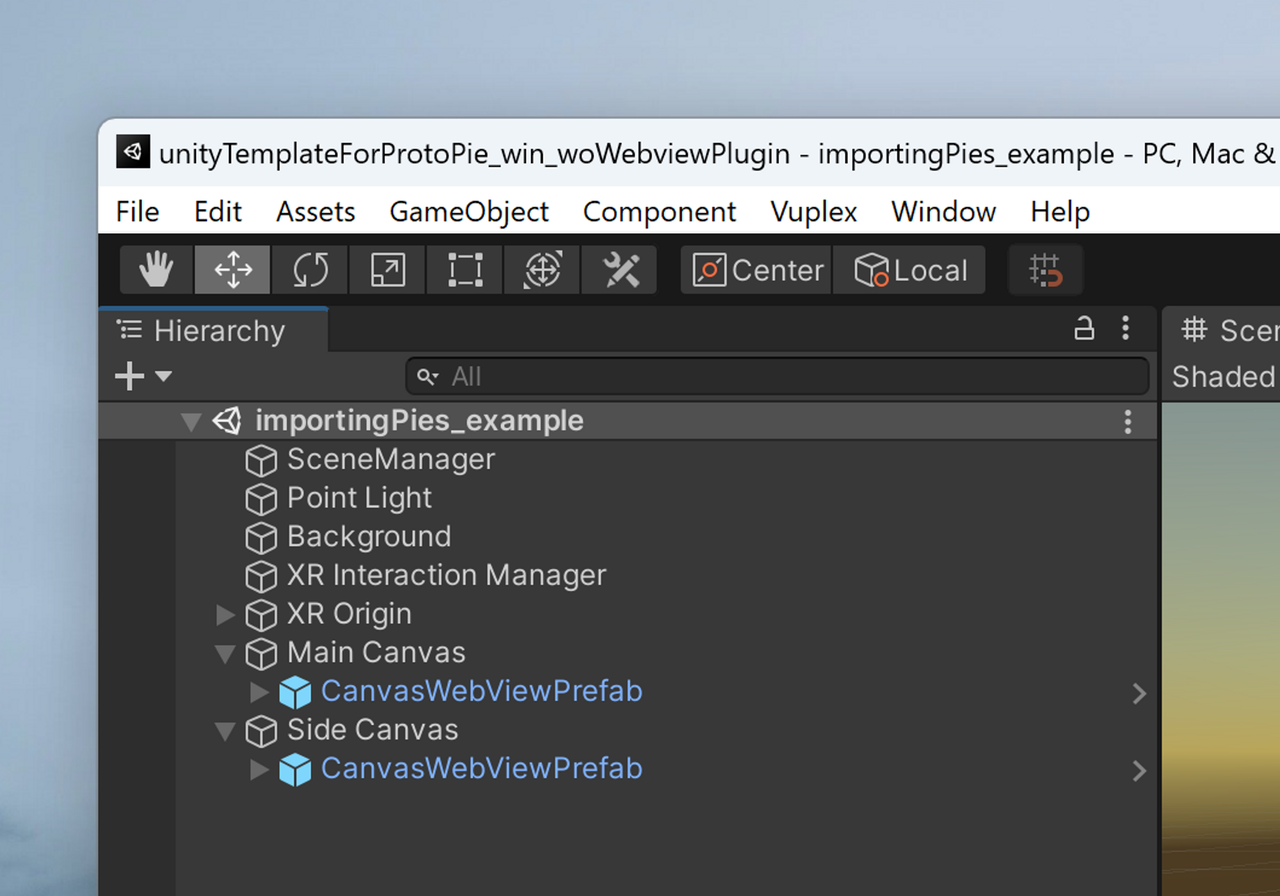The width and height of the screenshot is (1280, 896).
Task: Select the Move tool
Action: tap(233, 270)
